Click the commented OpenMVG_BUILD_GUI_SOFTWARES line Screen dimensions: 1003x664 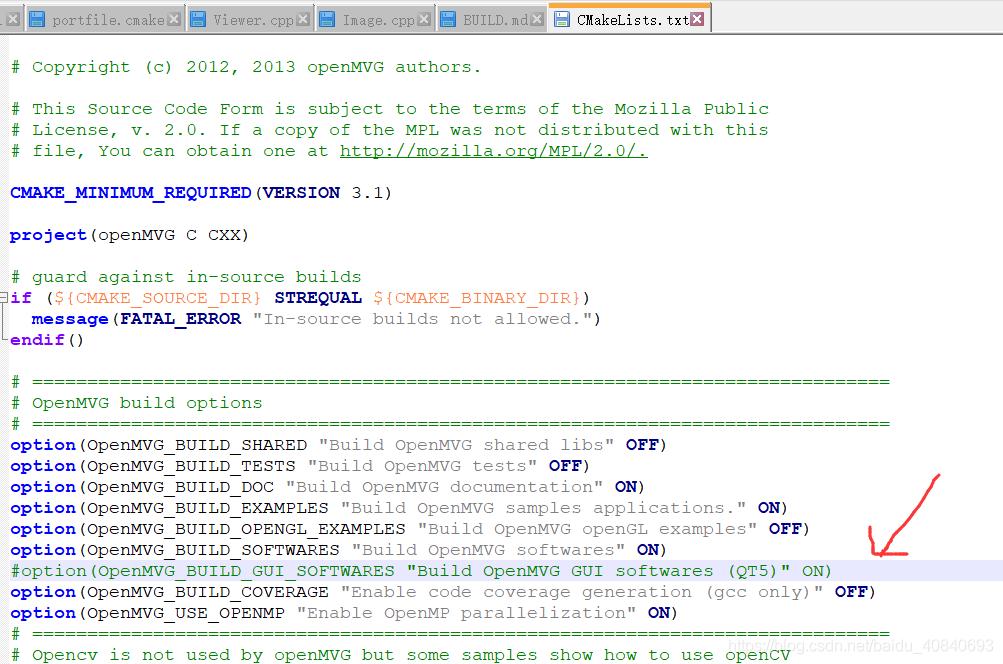pos(421,571)
